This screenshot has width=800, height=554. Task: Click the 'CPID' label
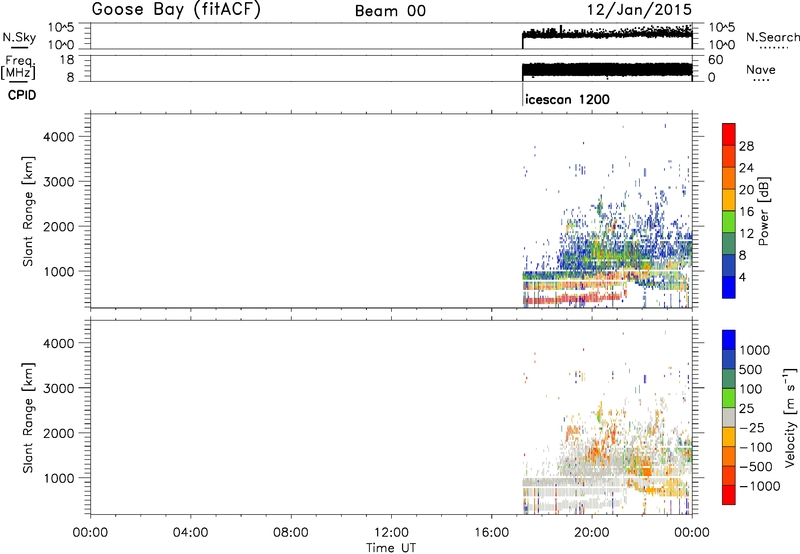click(x=22, y=95)
